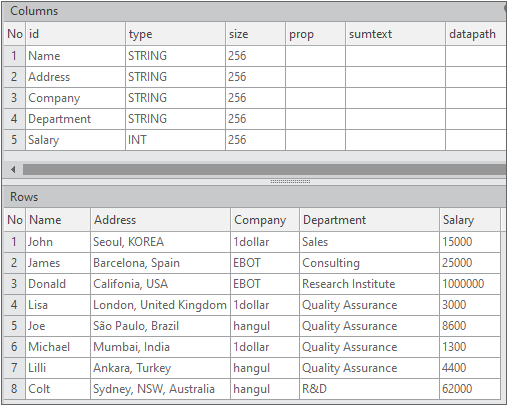Click the 'Research Institute' department cell
This screenshot has width=507, height=405.
369,284
